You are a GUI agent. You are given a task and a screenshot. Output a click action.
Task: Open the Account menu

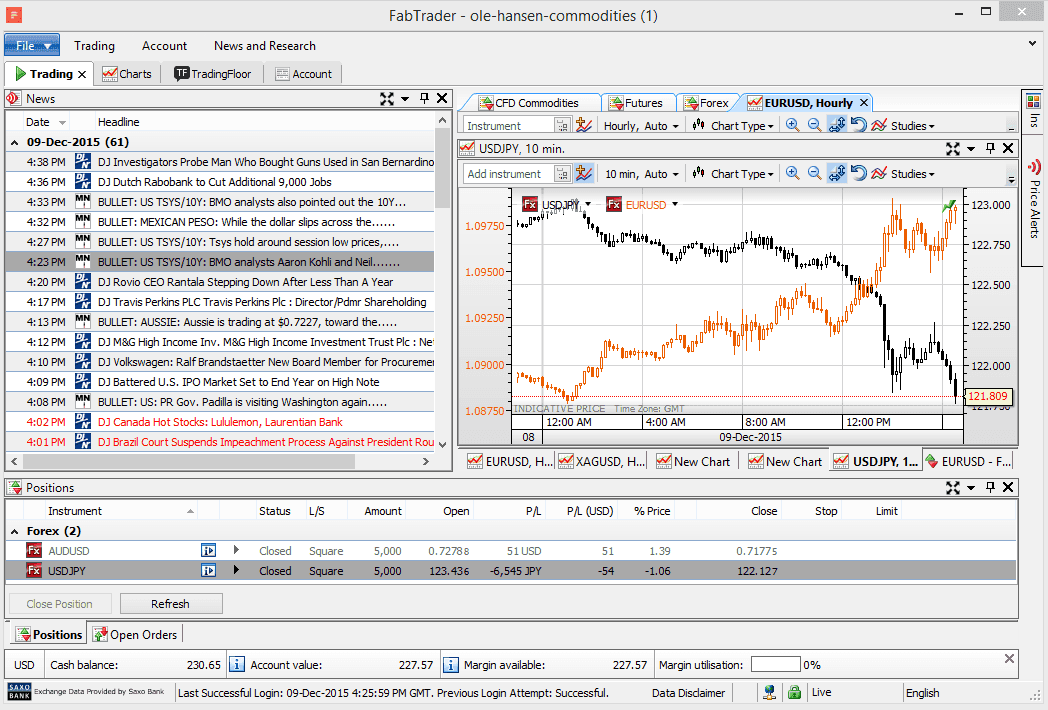164,45
